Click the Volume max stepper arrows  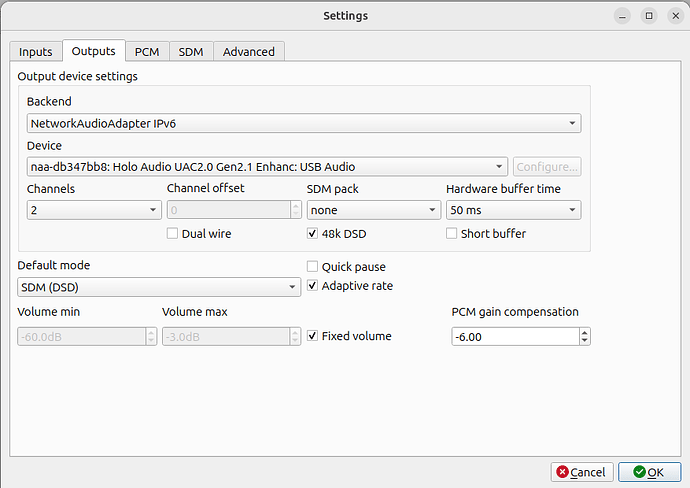point(295,337)
